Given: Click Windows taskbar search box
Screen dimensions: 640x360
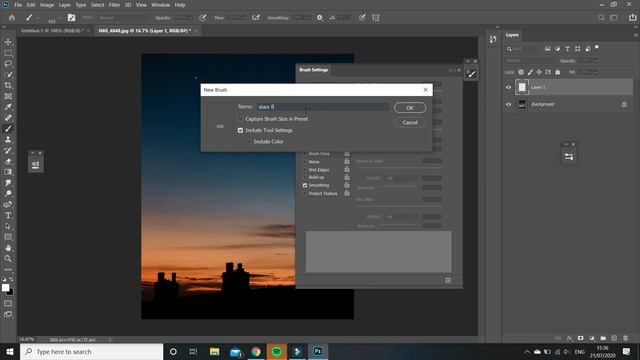Looking at the screenshot, I should (91, 351).
